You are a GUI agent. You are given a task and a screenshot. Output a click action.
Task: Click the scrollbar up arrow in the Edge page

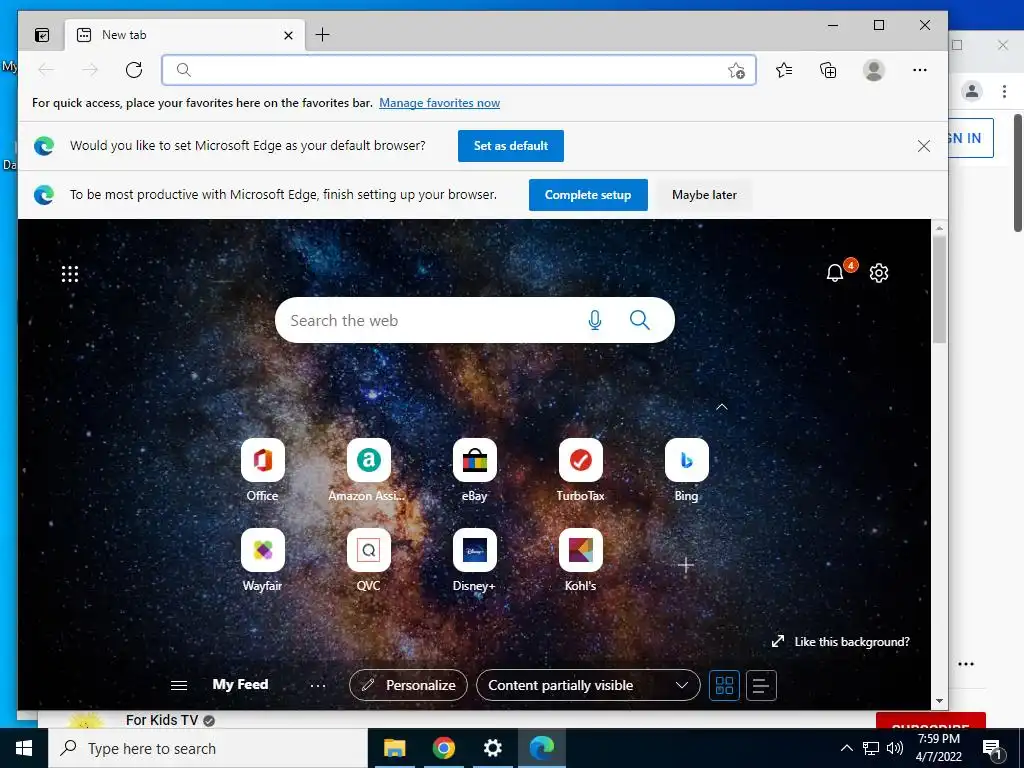(939, 228)
